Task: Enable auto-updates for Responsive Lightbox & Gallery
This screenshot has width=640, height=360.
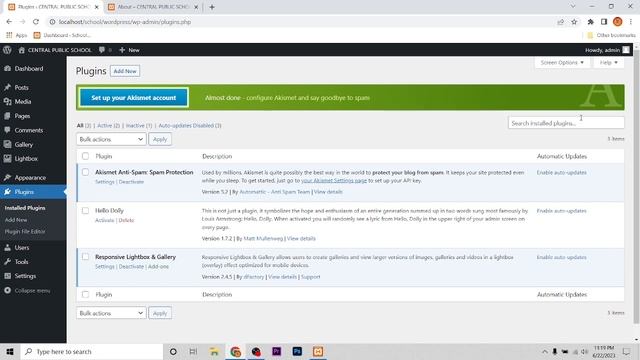Action: pos(562,258)
